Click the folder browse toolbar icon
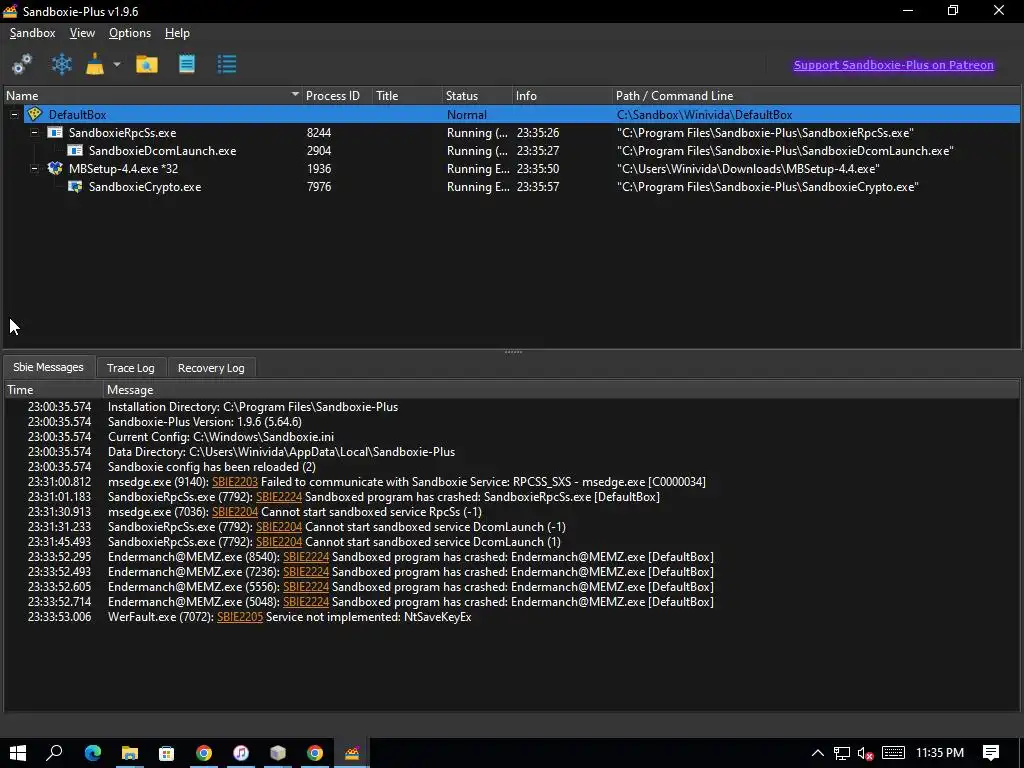This screenshot has height=768, width=1024. [x=147, y=64]
